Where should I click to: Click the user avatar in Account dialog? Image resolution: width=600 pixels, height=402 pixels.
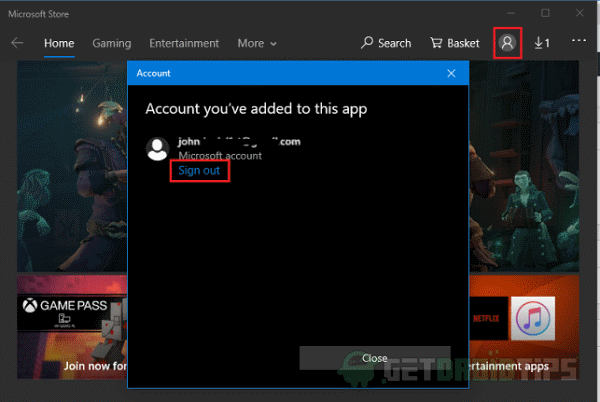tap(157, 149)
